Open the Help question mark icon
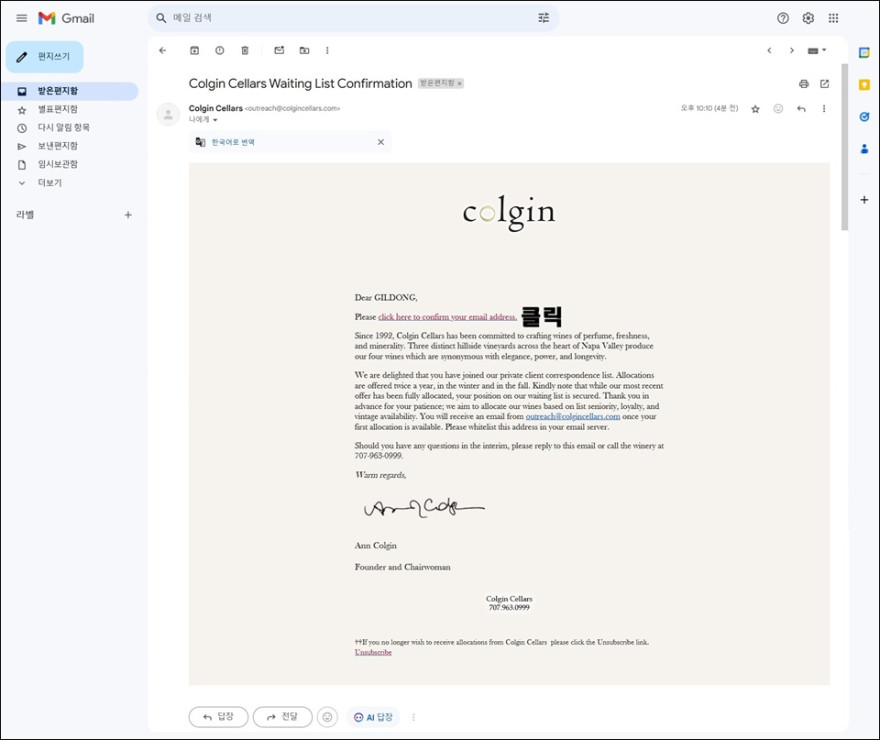The height and width of the screenshot is (740, 880). click(x=783, y=18)
